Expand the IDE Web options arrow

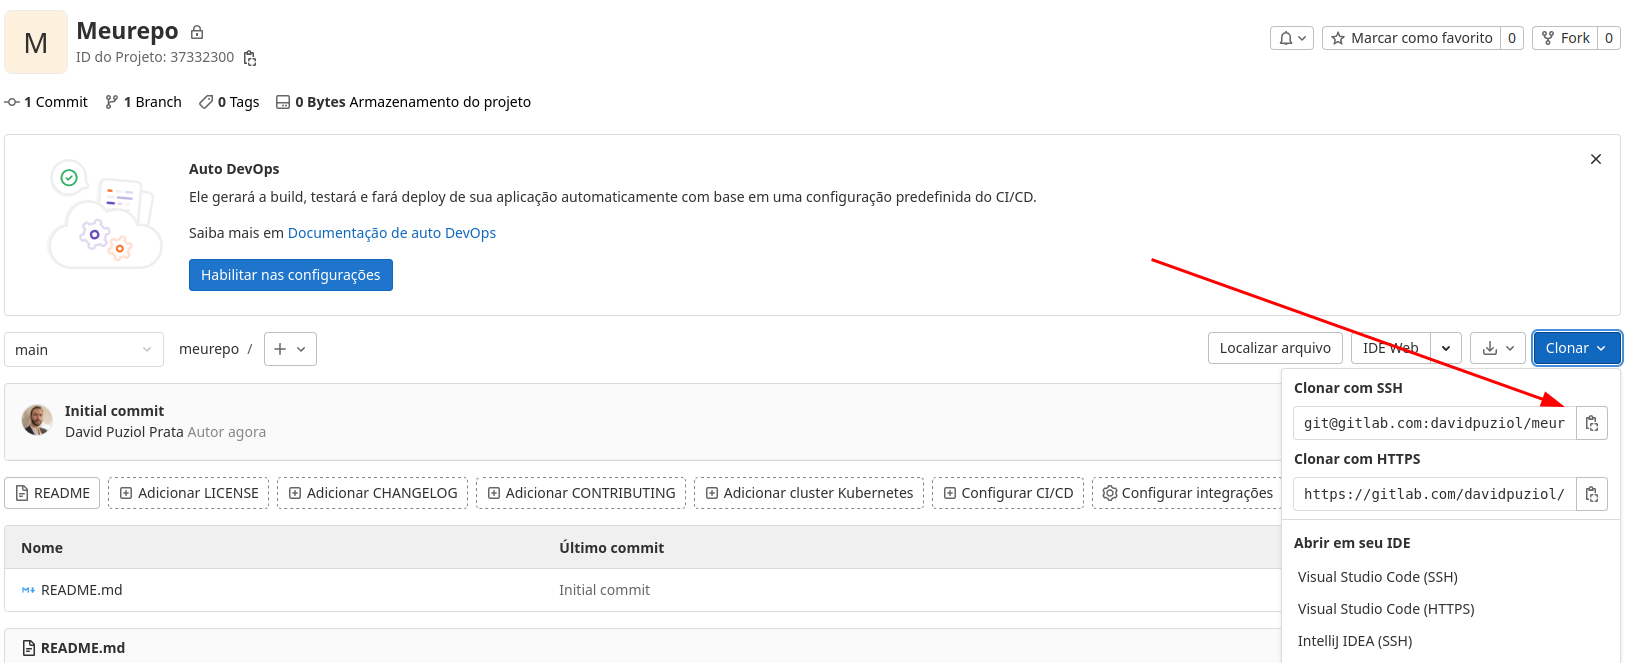[1446, 348]
